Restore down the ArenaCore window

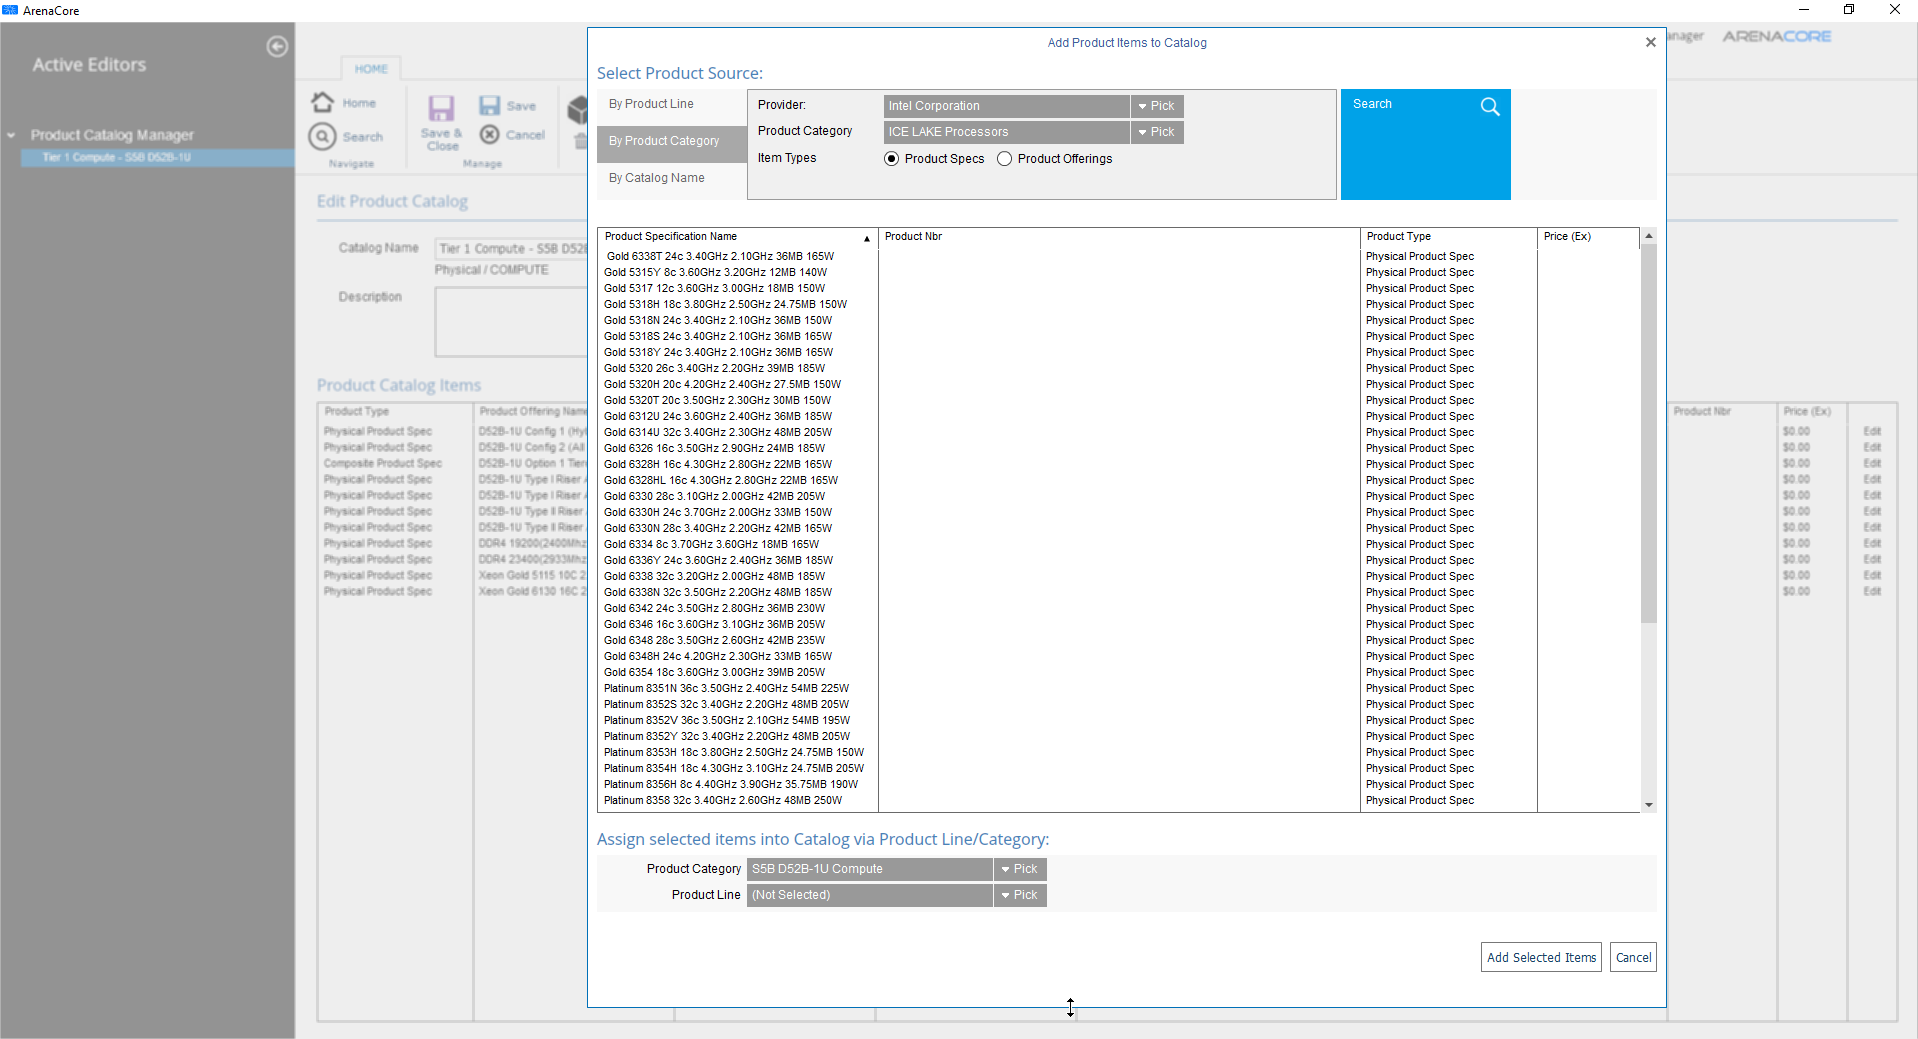[x=1849, y=10]
